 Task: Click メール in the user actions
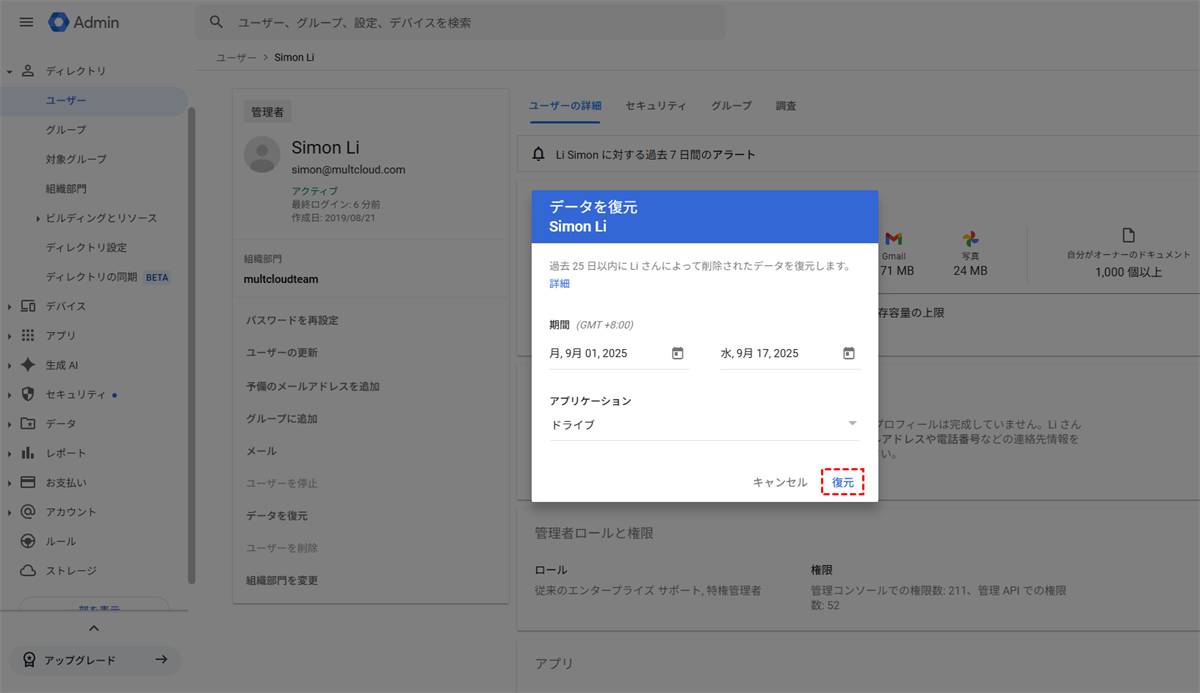coord(261,451)
